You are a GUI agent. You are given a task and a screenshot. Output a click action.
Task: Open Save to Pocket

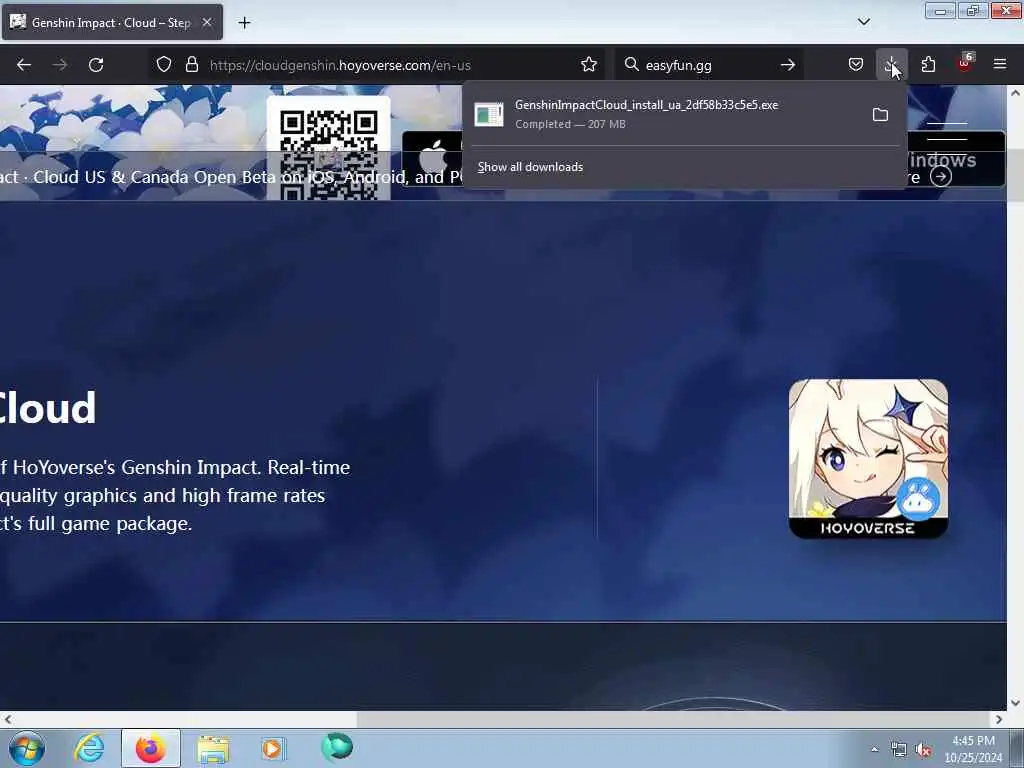coord(856,65)
